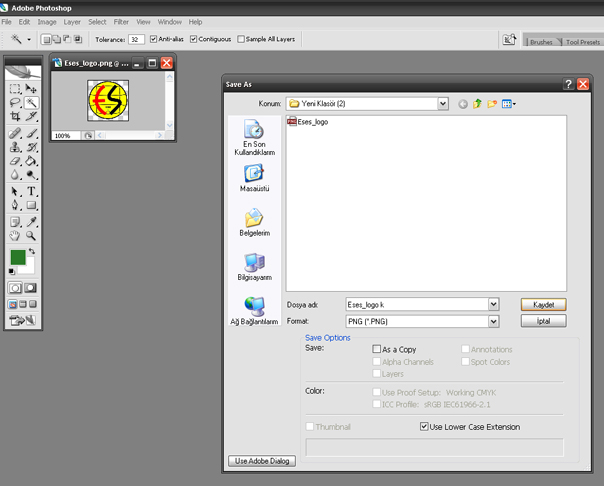Open the Layer menu
604x486 pixels.
pyautogui.click(x=72, y=22)
